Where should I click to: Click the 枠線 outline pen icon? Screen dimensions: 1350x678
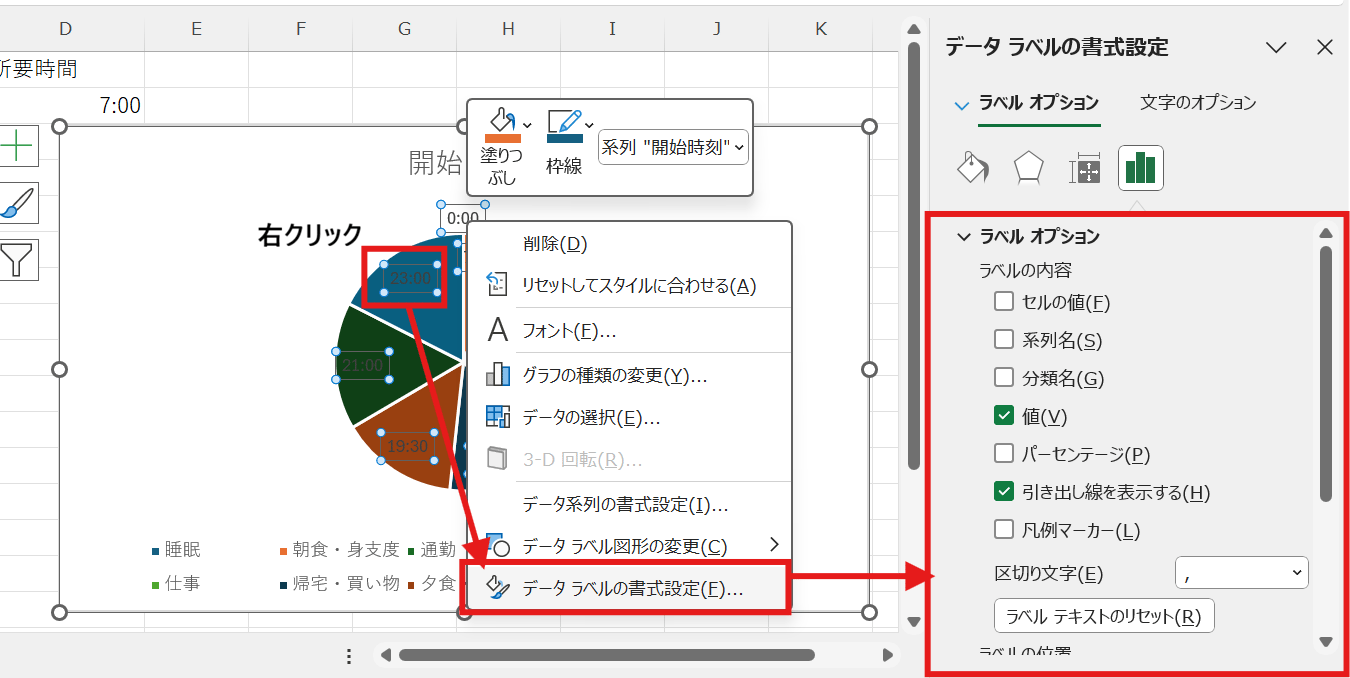[564, 126]
